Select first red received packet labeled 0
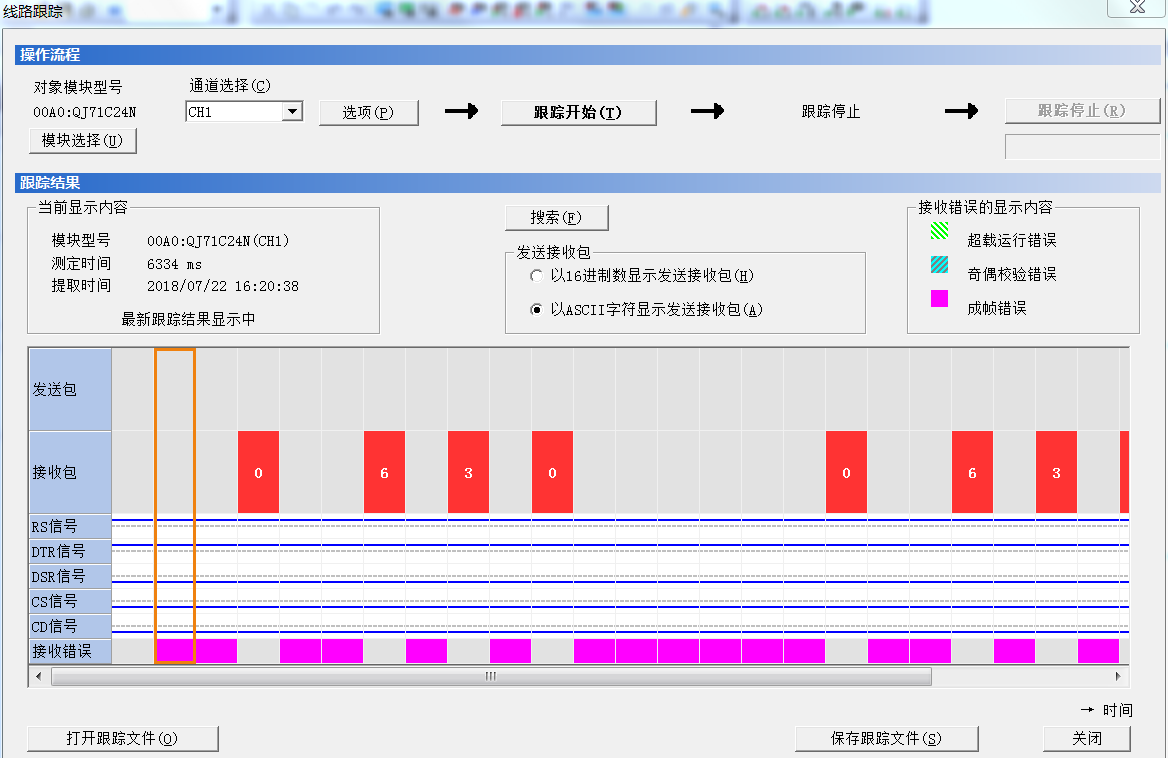Image resolution: width=1168 pixels, height=758 pixels. tap(258, 472)
